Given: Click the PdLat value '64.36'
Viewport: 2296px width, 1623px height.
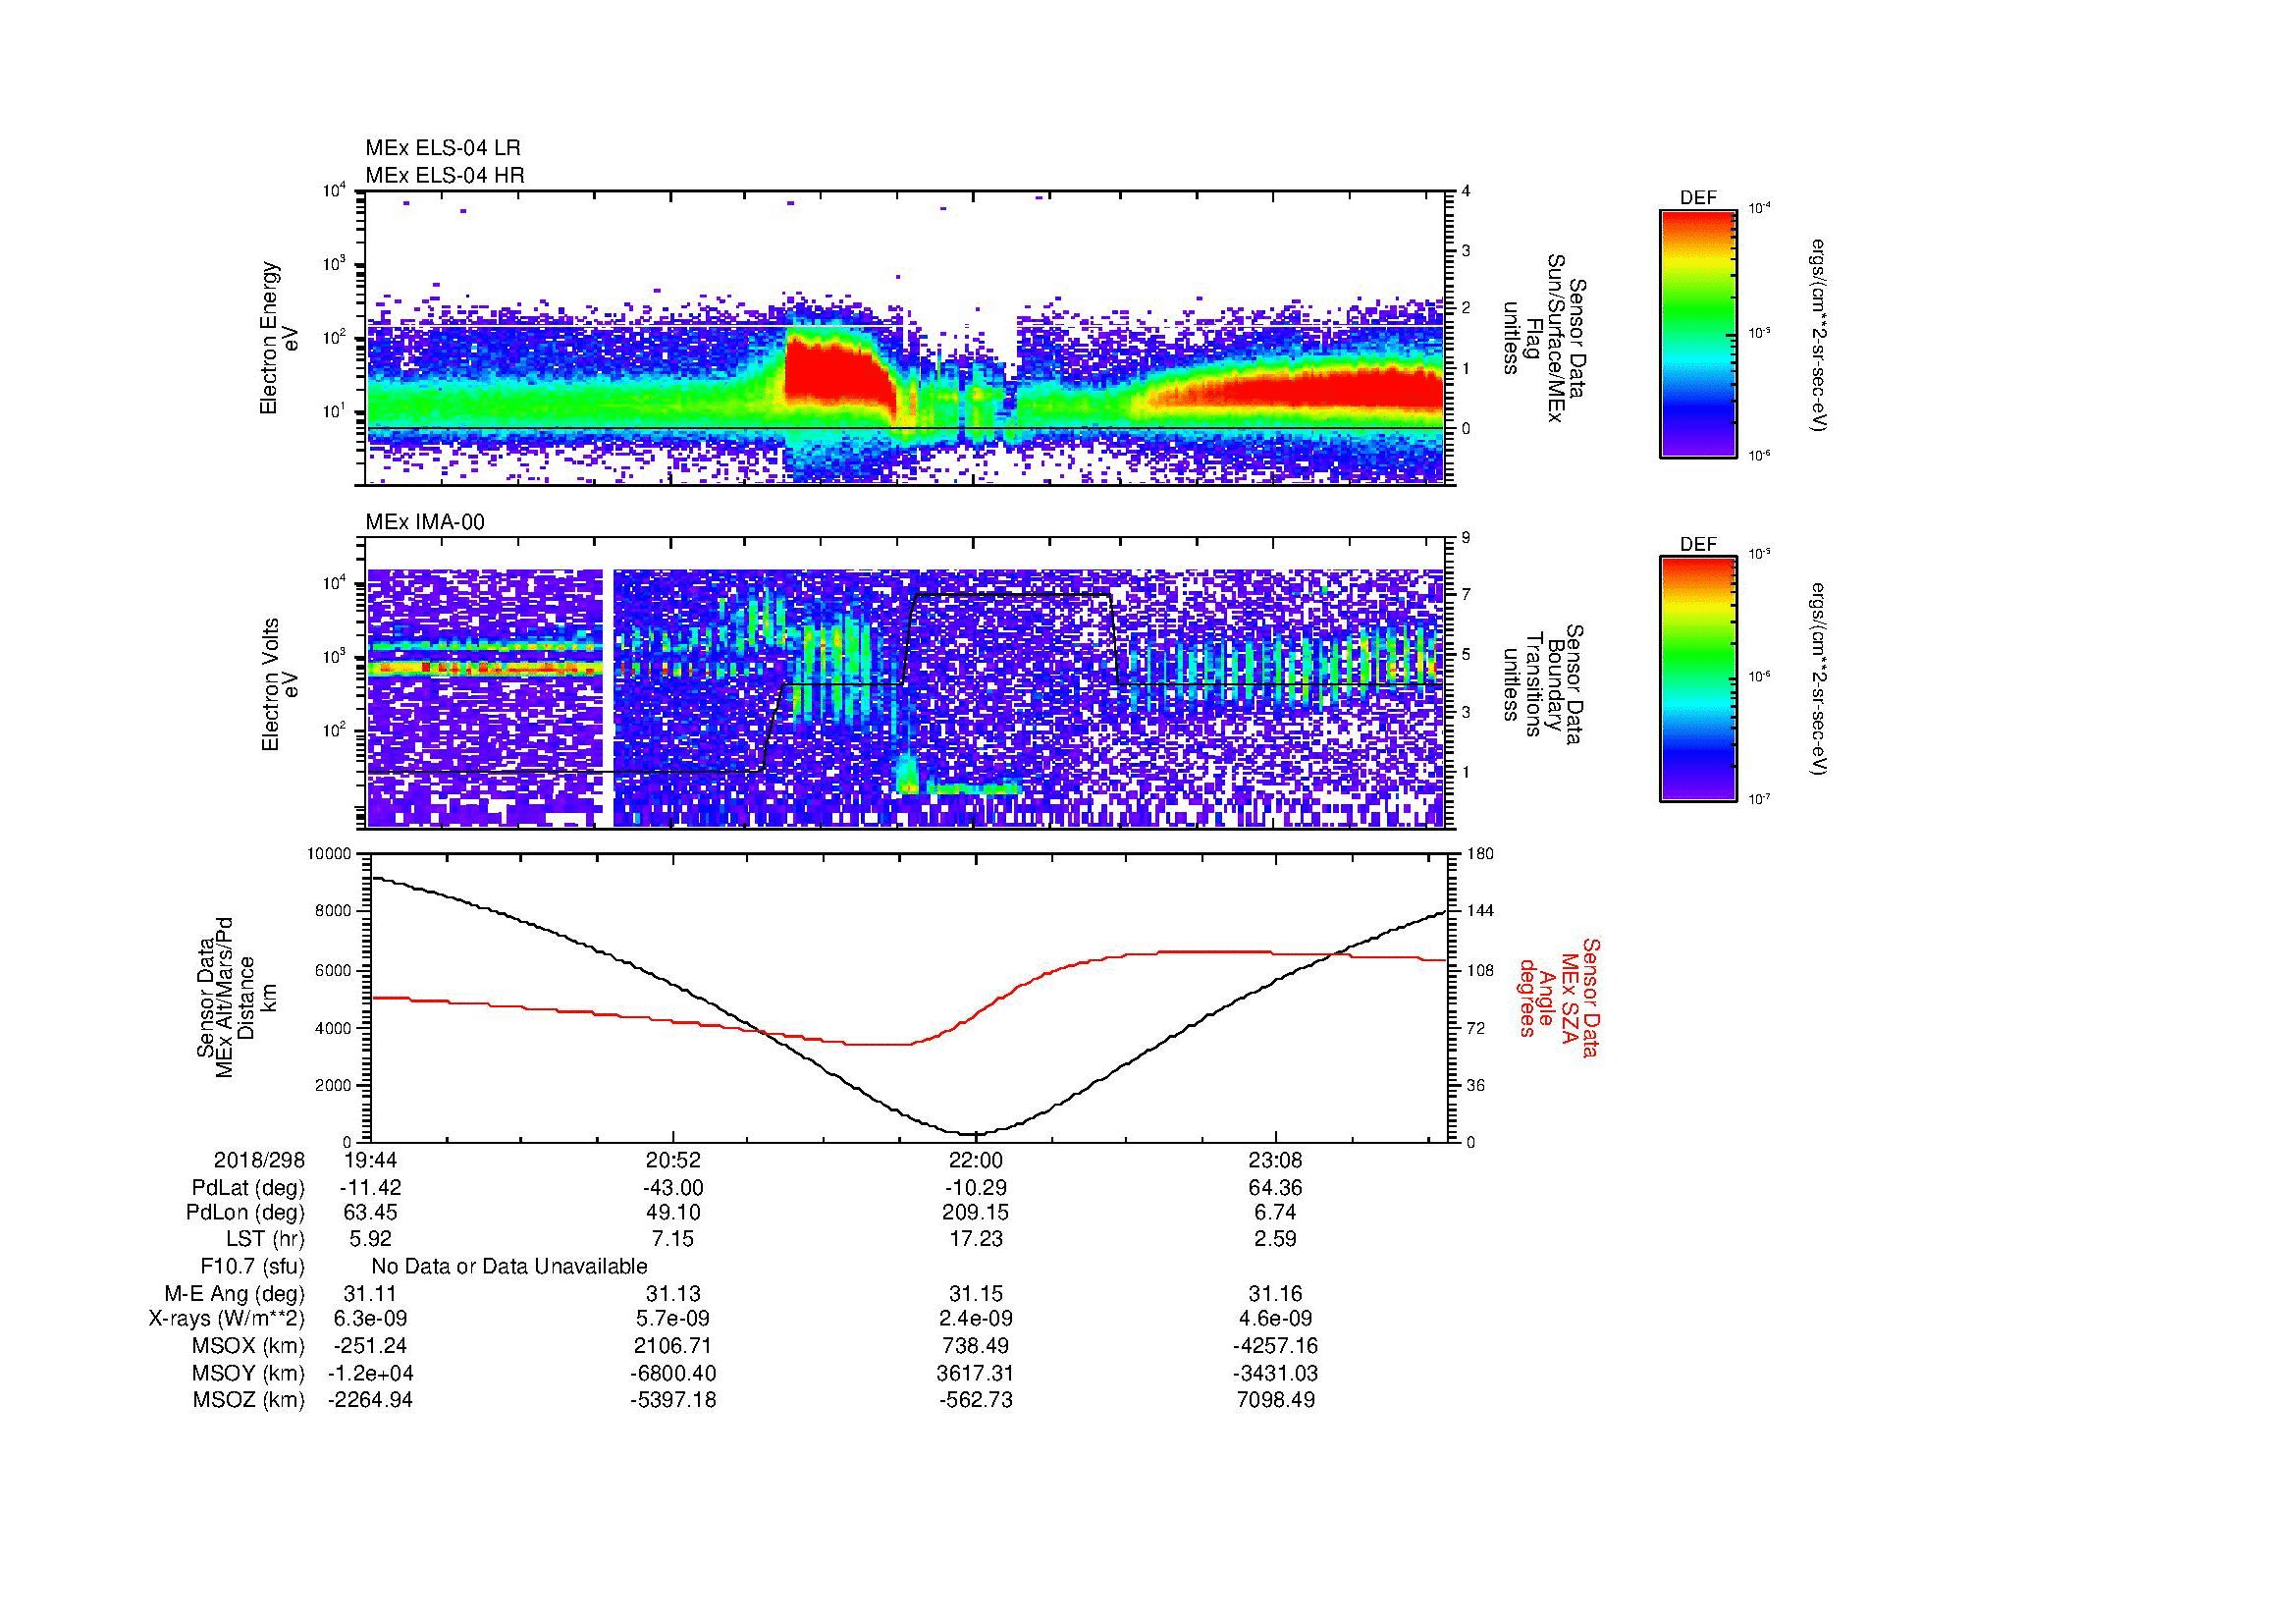Looking at the screenshot, I should click(1276, 1188).
